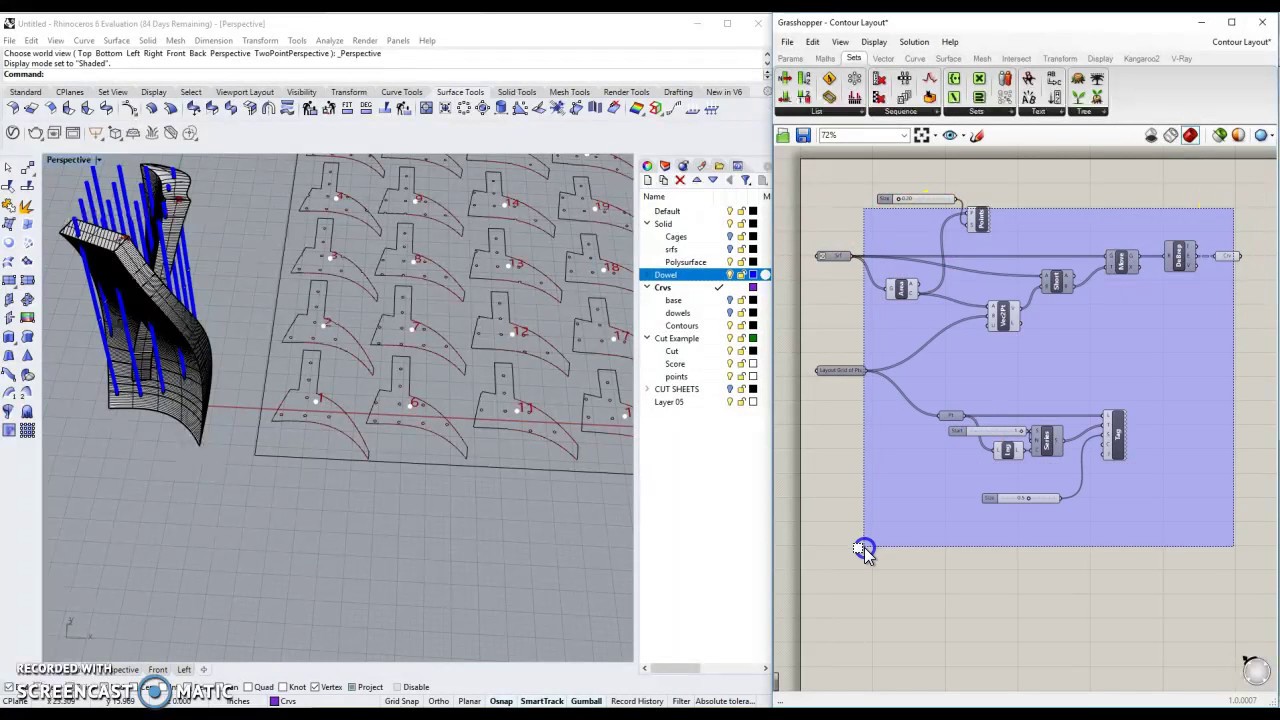1280x720 pixels.
Task: Toggle the Knot osnap checkbox
Action: pyautogui.click(x=283, y=687)
